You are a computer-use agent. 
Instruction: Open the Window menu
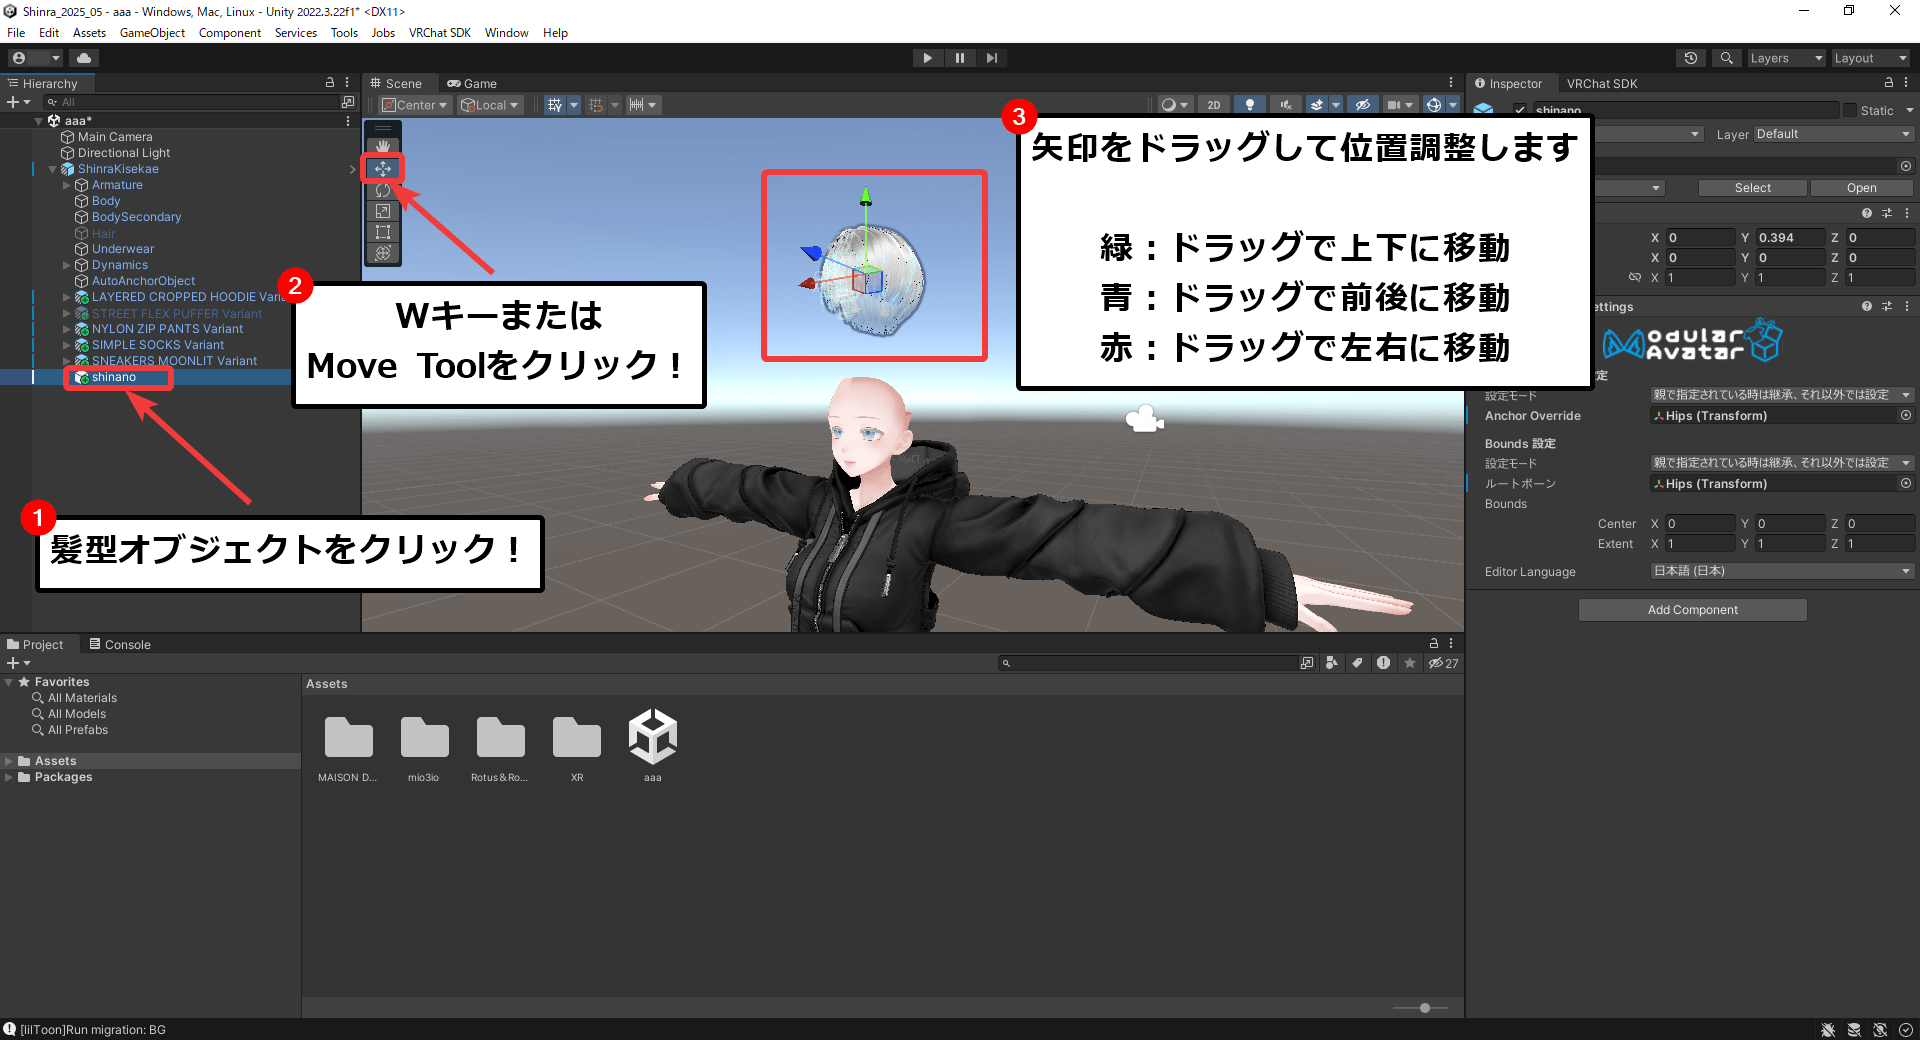(x=506, y=33)
